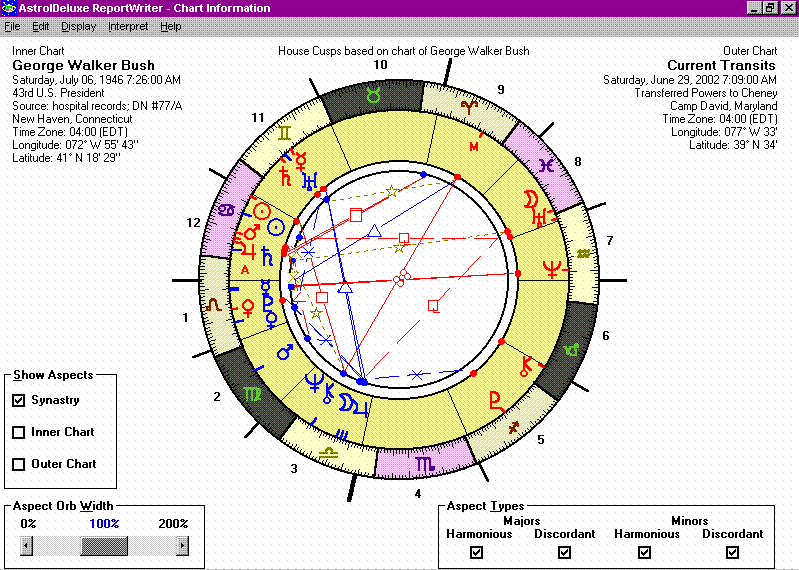The width and height of the screenshot is (799, 570).
Task: Click the Virgo glyph on the zodiac ring
Action: coord(252,394)
